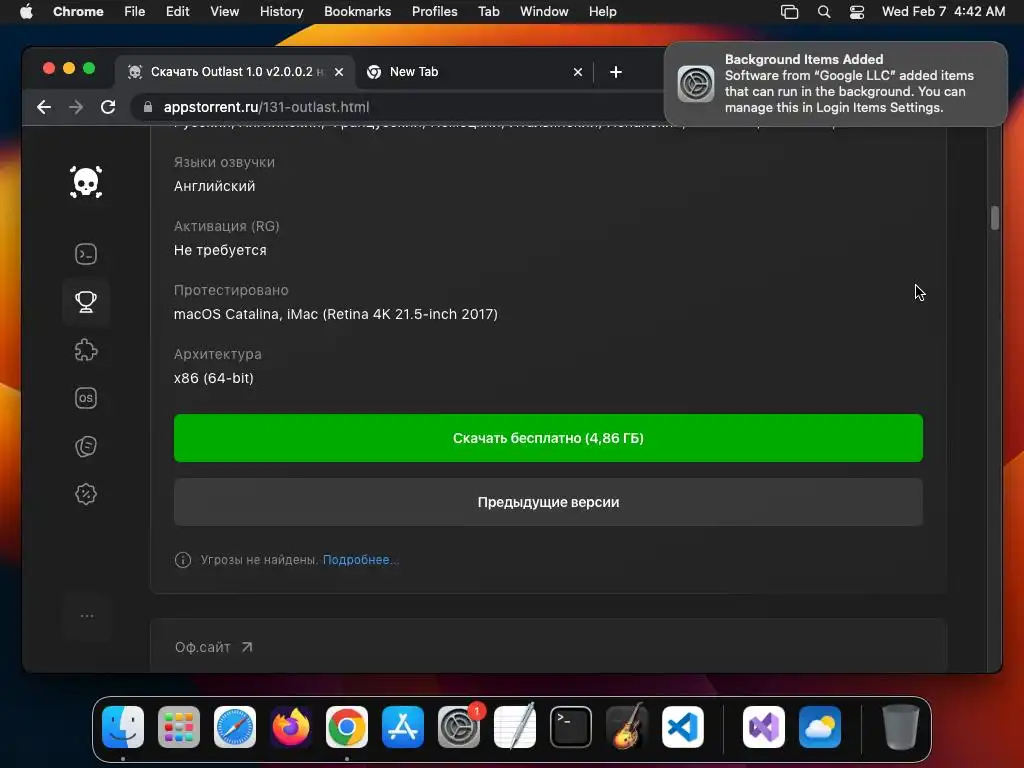Launch Firefox from the Dock
Image resolution: width=1024 pixels, height=768 pixels.
291,727
